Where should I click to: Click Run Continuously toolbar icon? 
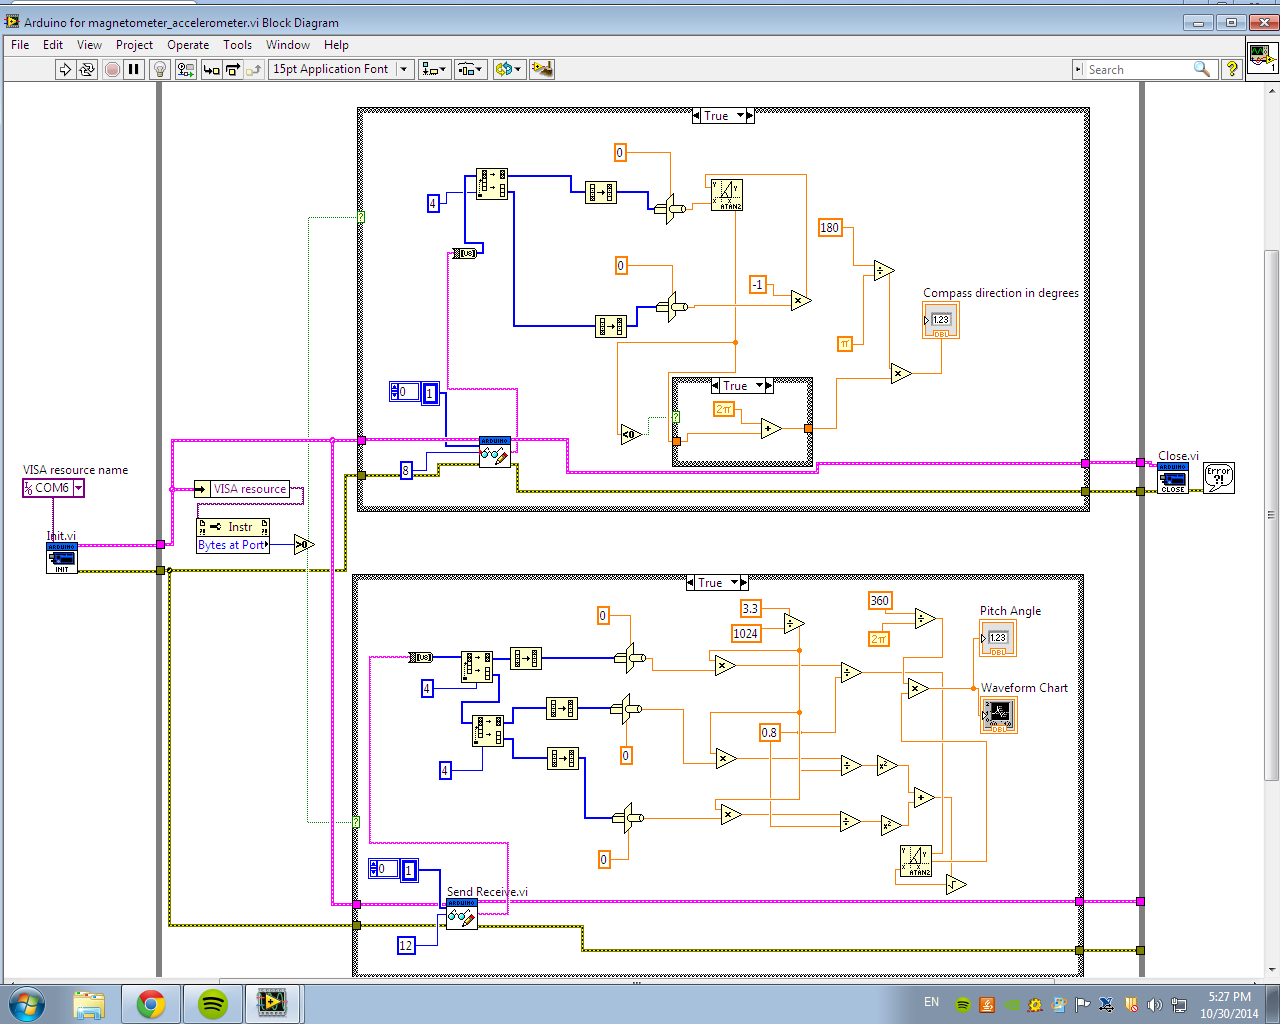(87, 69)
